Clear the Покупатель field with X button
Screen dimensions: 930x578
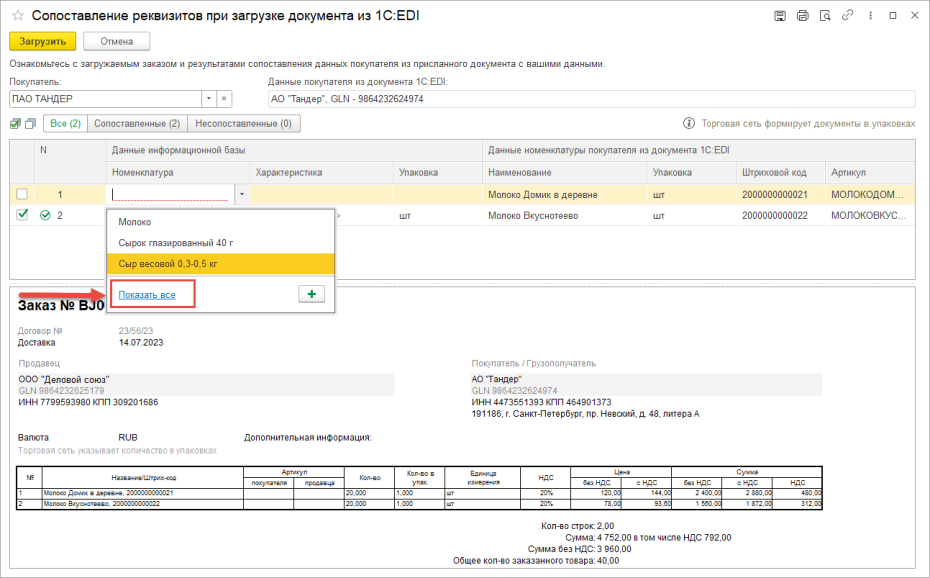[224, 99]
